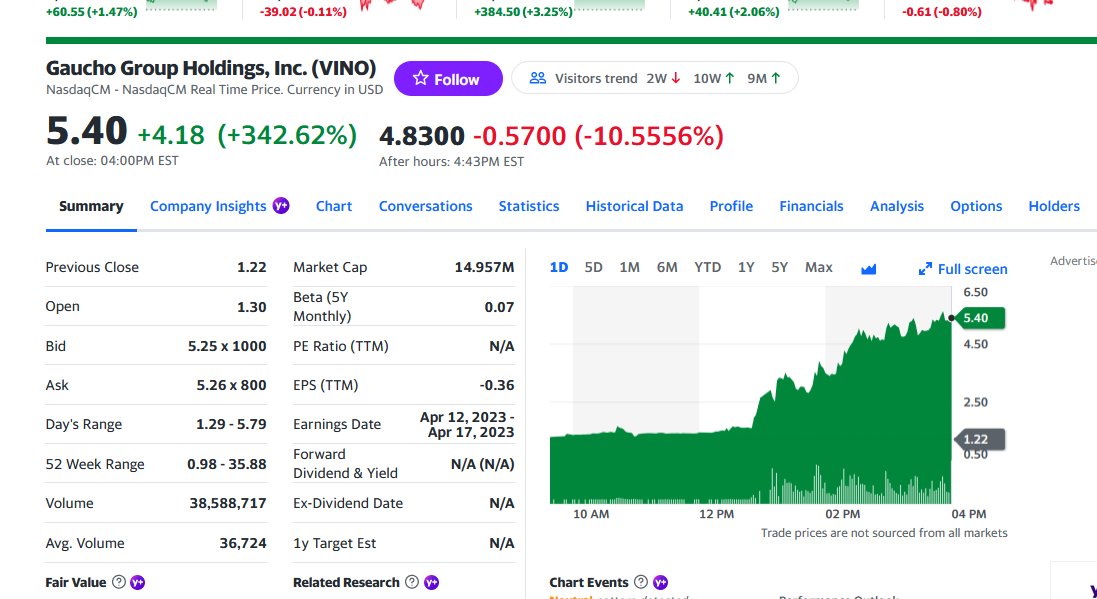The width and height of the screenshot is (1097, 599).
Task: Click the Volume value 38,588,717
Action: [228, 504]
